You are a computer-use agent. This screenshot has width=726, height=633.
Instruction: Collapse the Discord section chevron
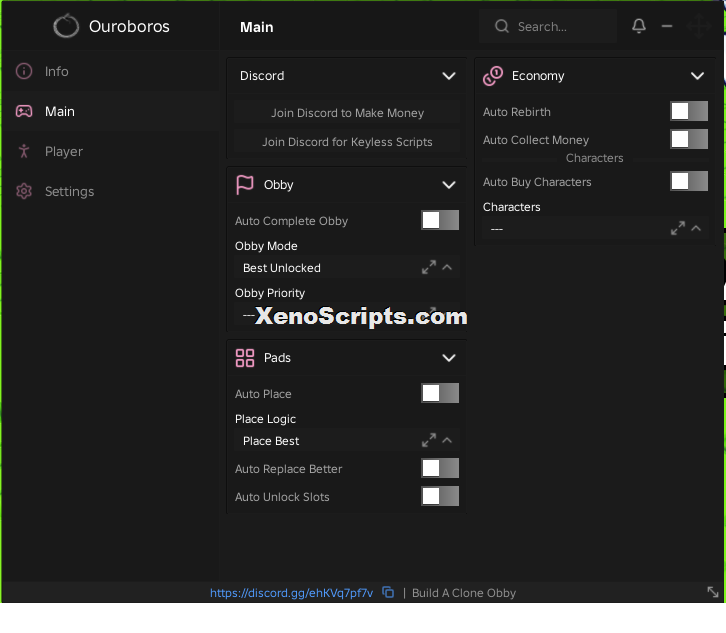(449, 76)
